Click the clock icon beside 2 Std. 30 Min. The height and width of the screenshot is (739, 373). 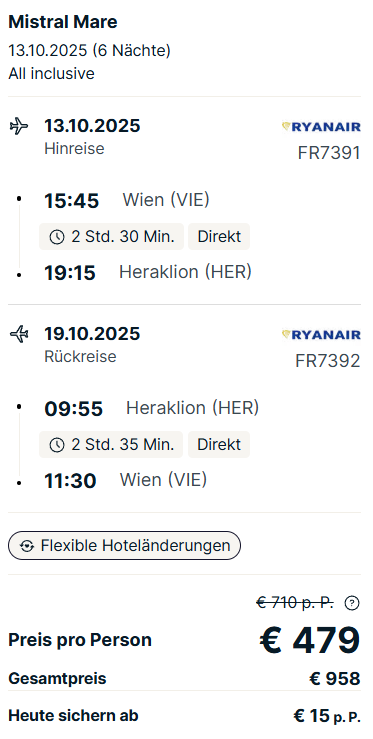click(57, 237)
